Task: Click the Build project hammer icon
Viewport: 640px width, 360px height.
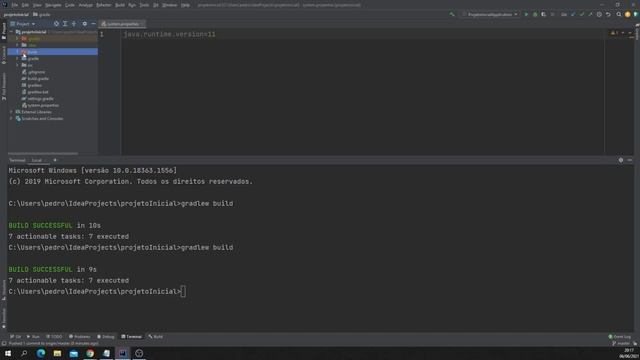Action: point(452,14)
